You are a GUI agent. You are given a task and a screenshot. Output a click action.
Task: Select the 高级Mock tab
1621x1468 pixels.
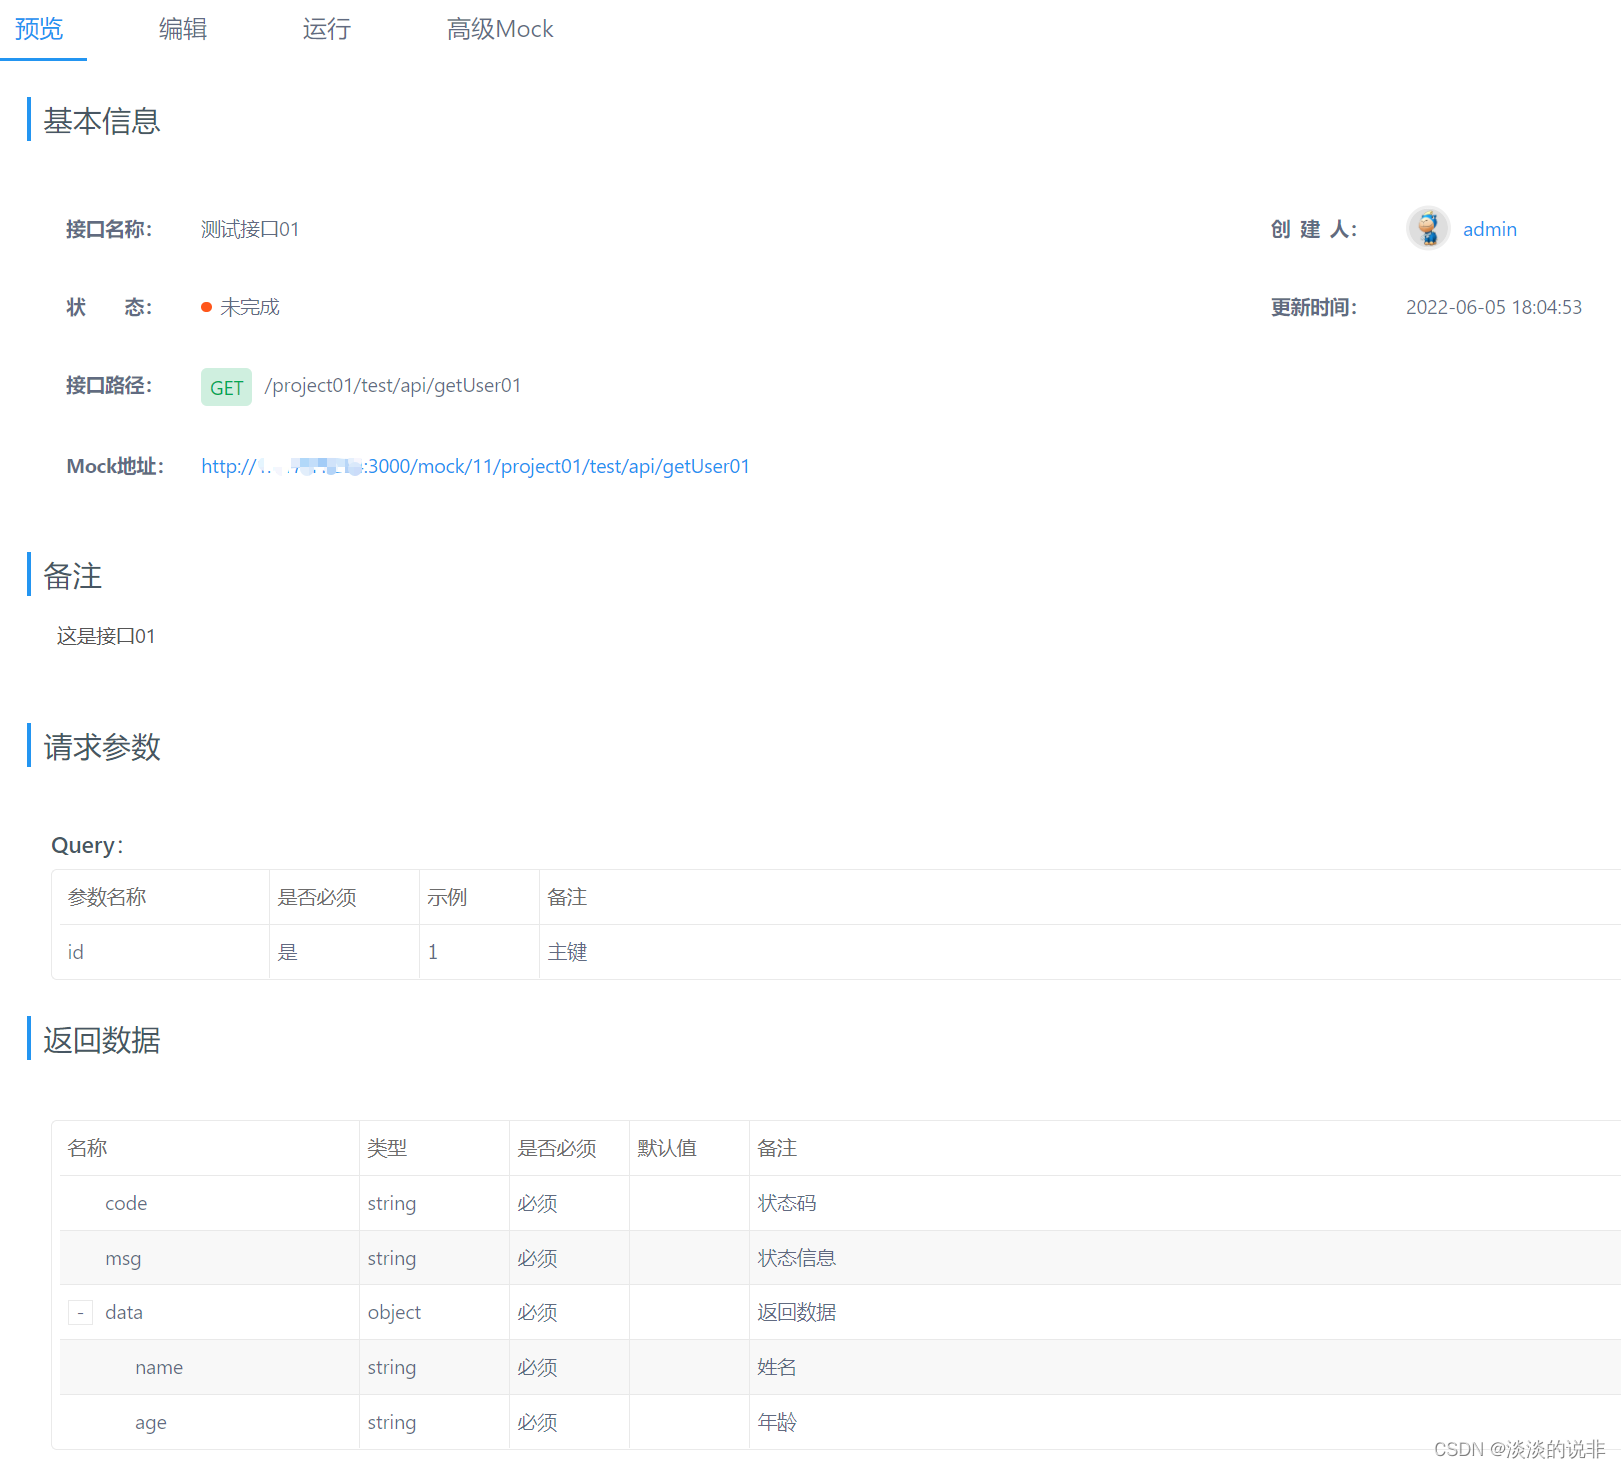click(x=500, y=29)
